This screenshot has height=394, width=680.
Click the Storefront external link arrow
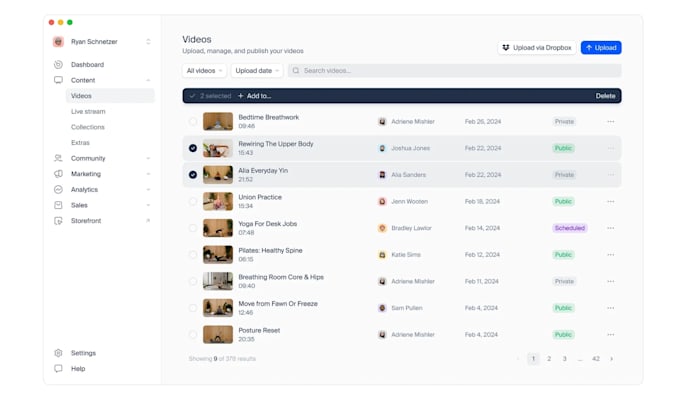148,221
